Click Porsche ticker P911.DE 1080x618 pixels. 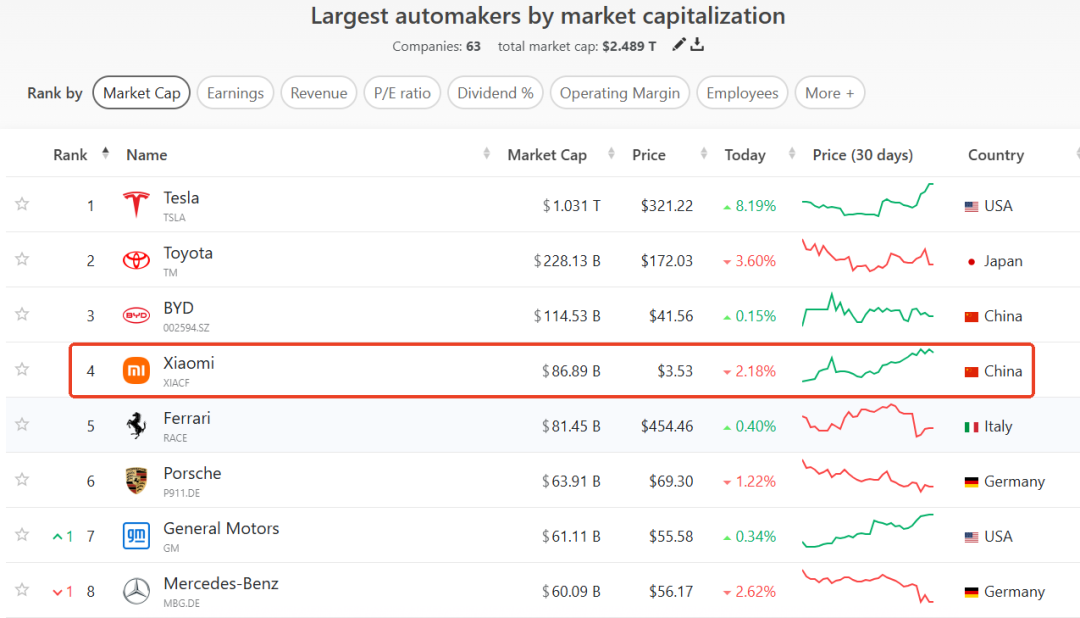[182, 493]
